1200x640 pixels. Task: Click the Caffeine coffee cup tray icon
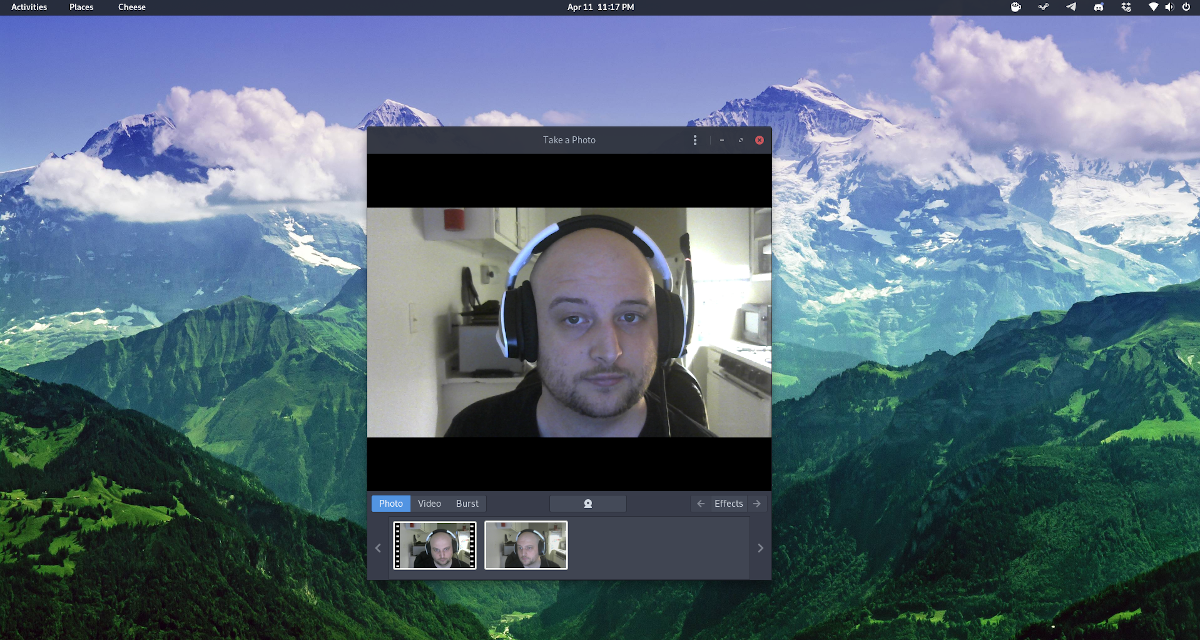(1015, 7)
